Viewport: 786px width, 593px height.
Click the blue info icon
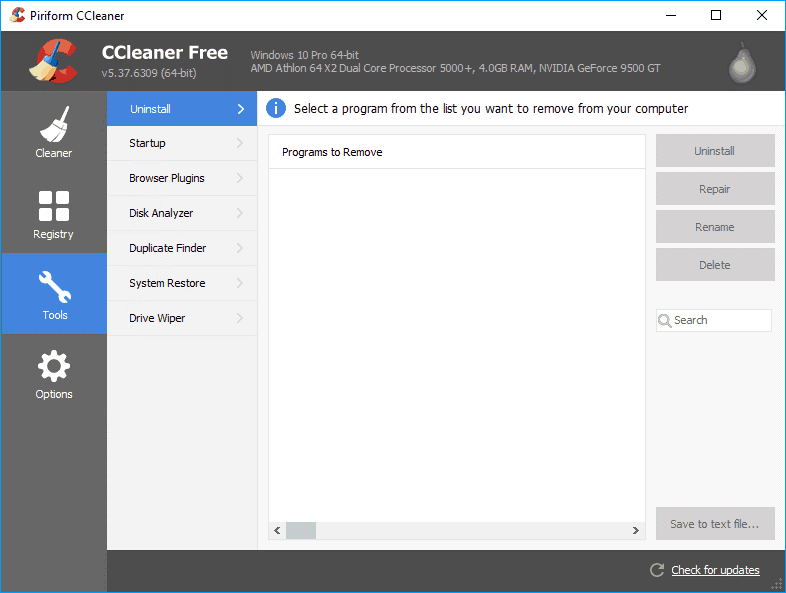(276, 108)
